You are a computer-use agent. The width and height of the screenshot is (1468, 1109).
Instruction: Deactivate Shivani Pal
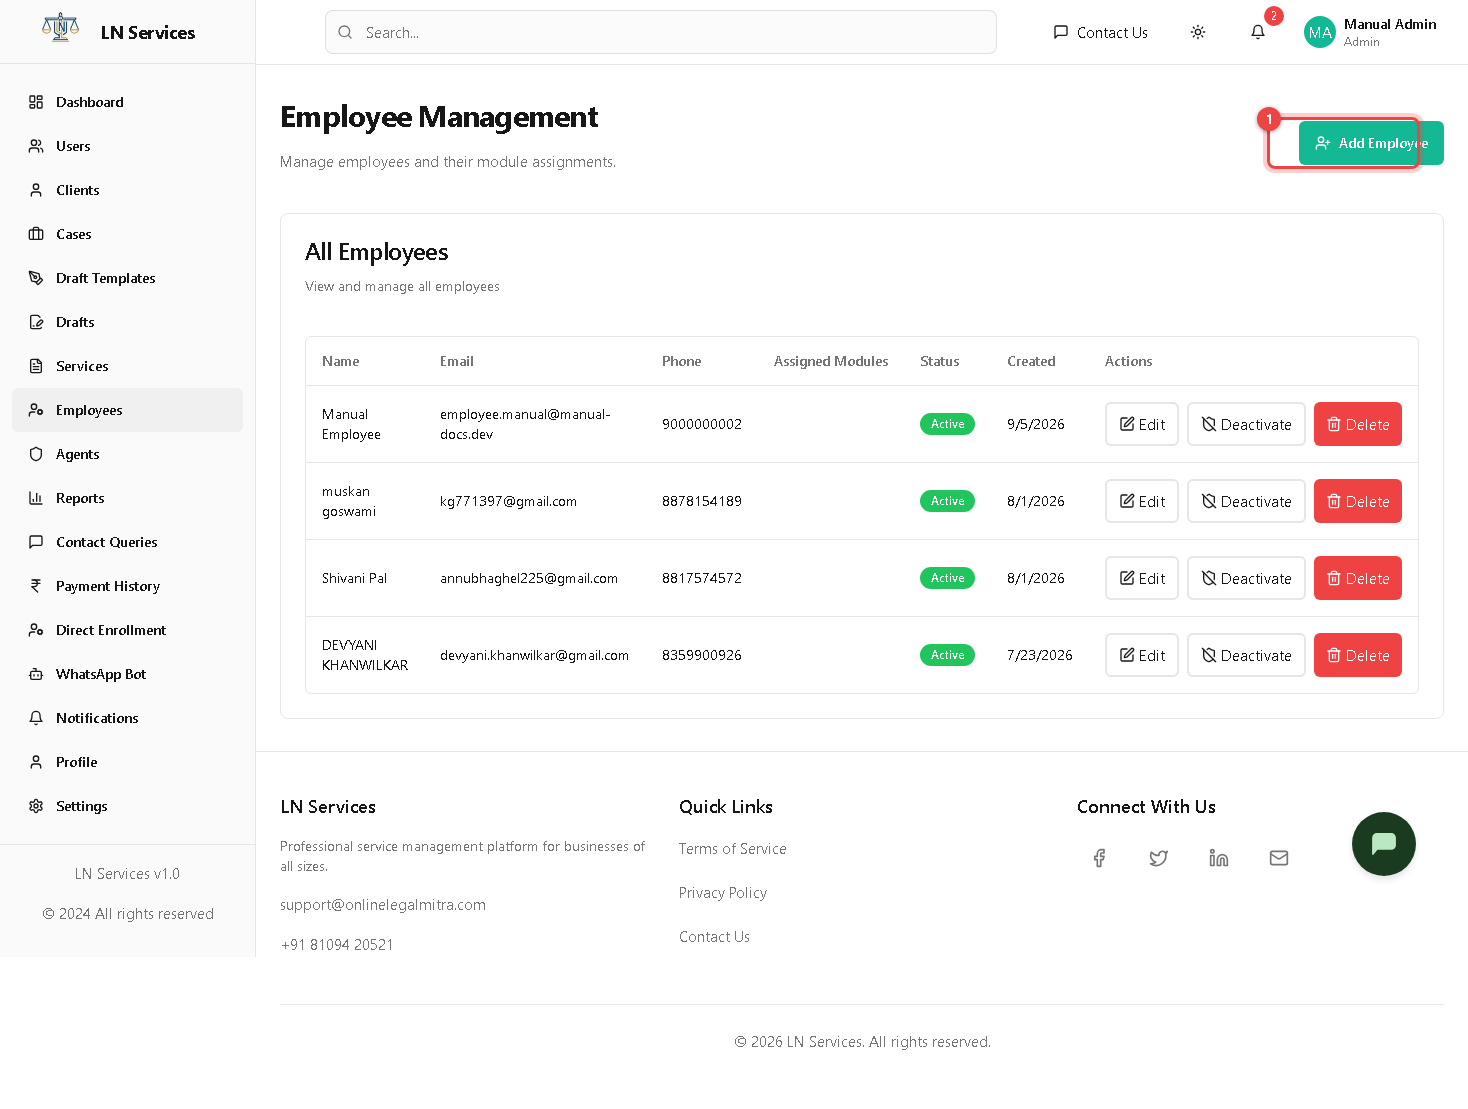coord(1246,578)
